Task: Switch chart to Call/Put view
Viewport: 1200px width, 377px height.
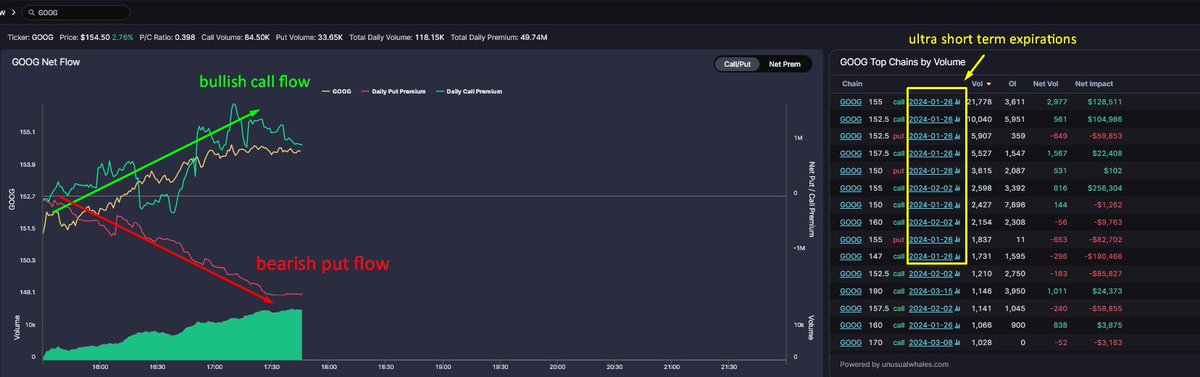Action: tap(737, 64)
